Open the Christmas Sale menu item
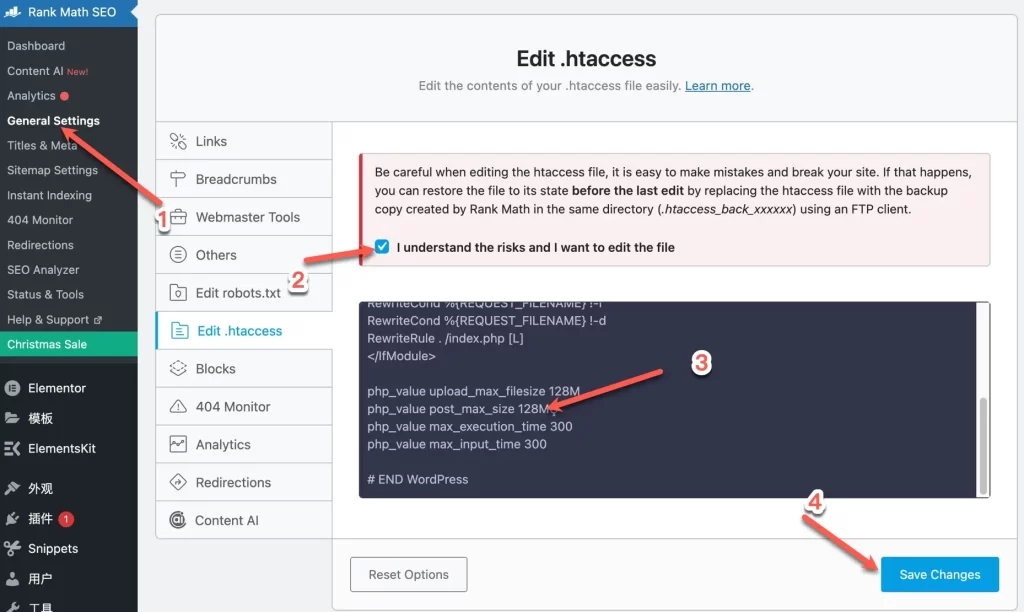Screen dimensions: 1024x612 [x=69, y=344]
